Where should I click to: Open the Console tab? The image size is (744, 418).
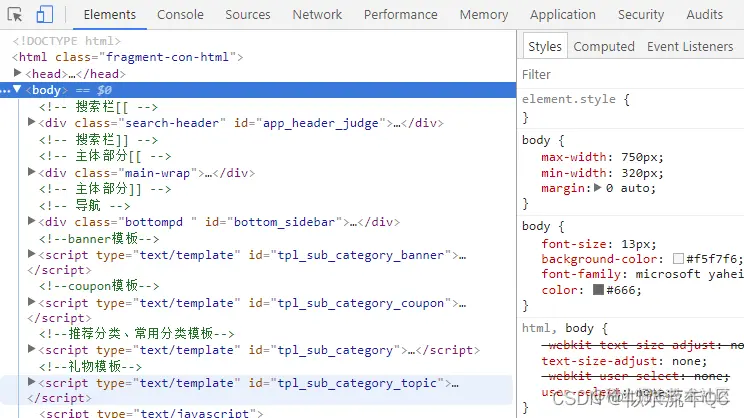click(180, 15)
